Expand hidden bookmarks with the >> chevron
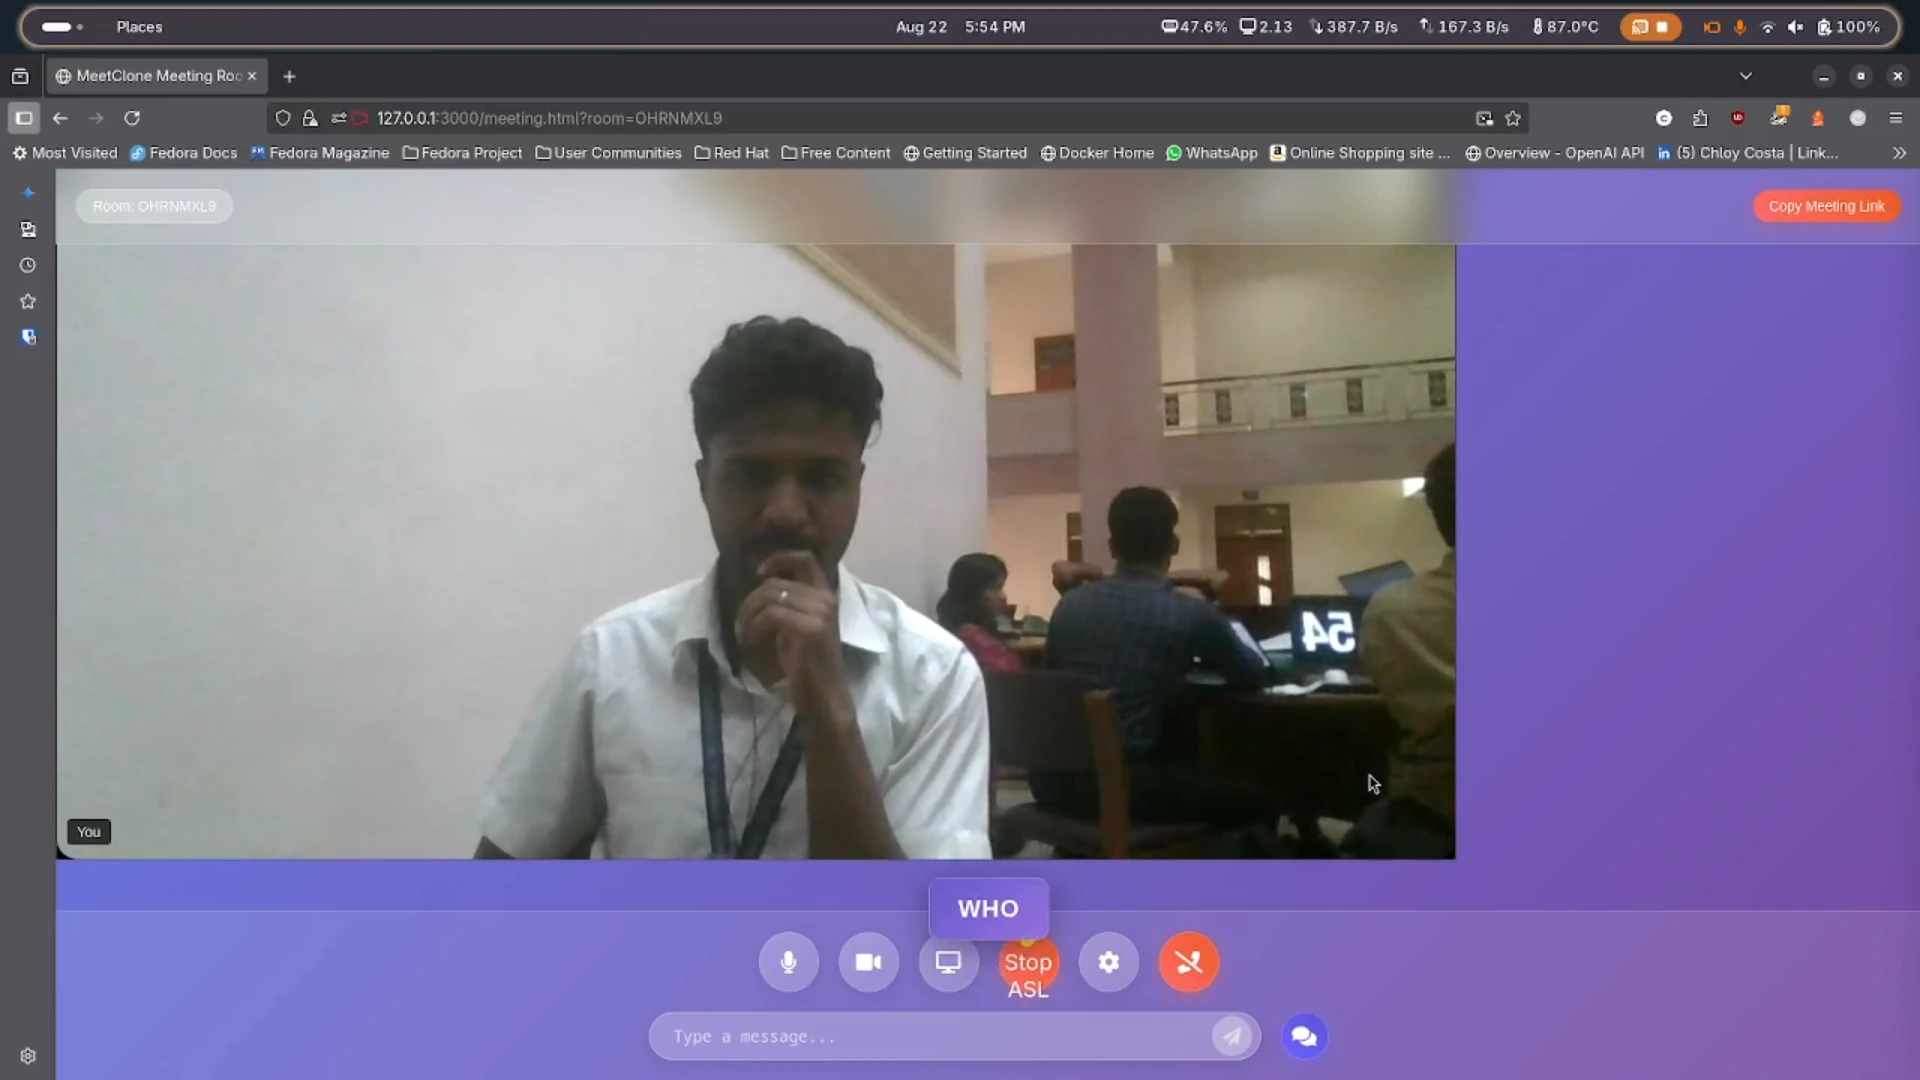The image size is (1920, 1080). [x=1898, y=153]
